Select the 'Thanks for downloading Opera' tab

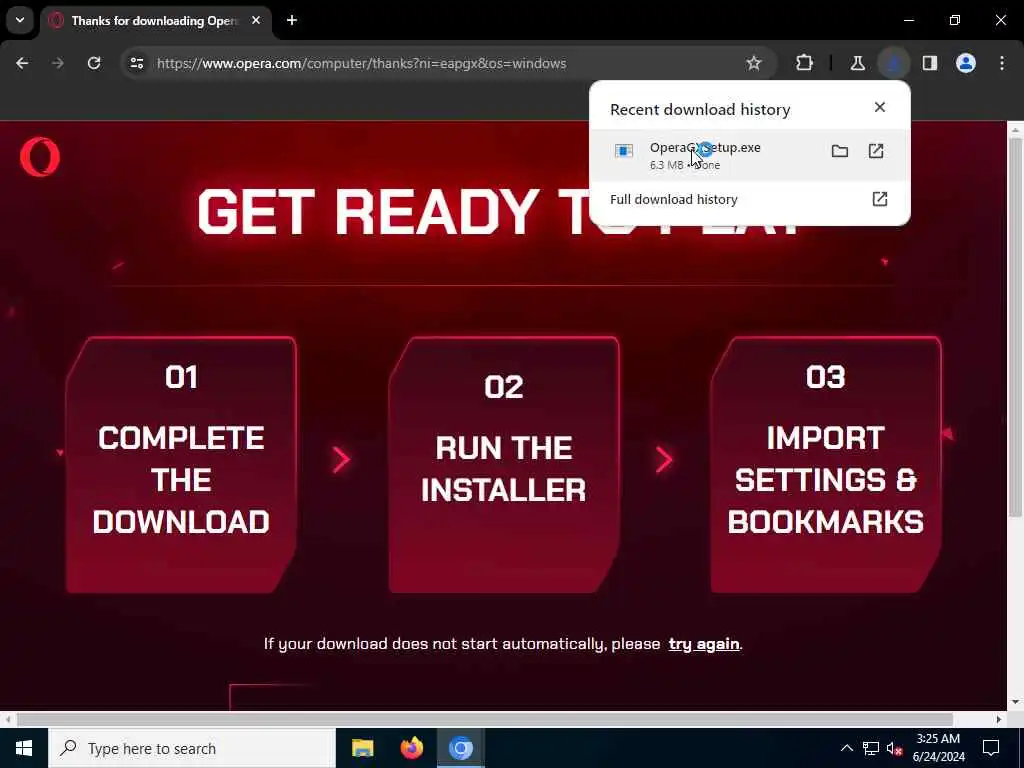(154, 21)
